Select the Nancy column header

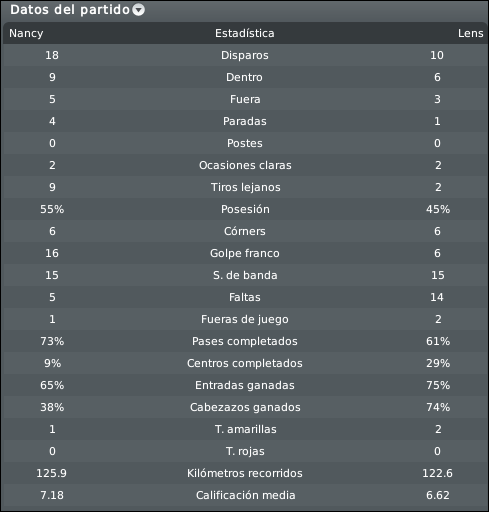(26, 33)
